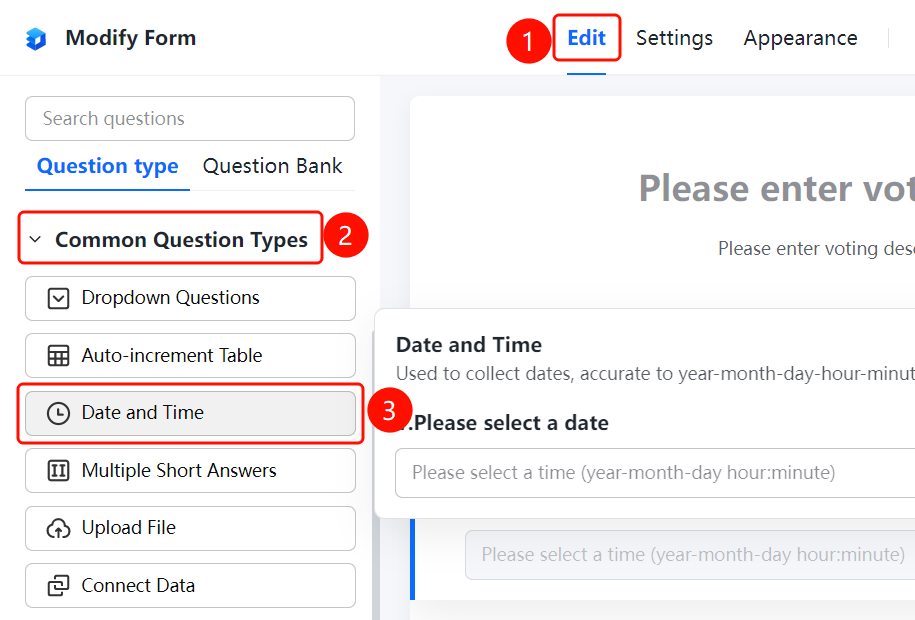Click the Search questions field
The height and width of the screenshot is (620, 915).
point(190,119)
